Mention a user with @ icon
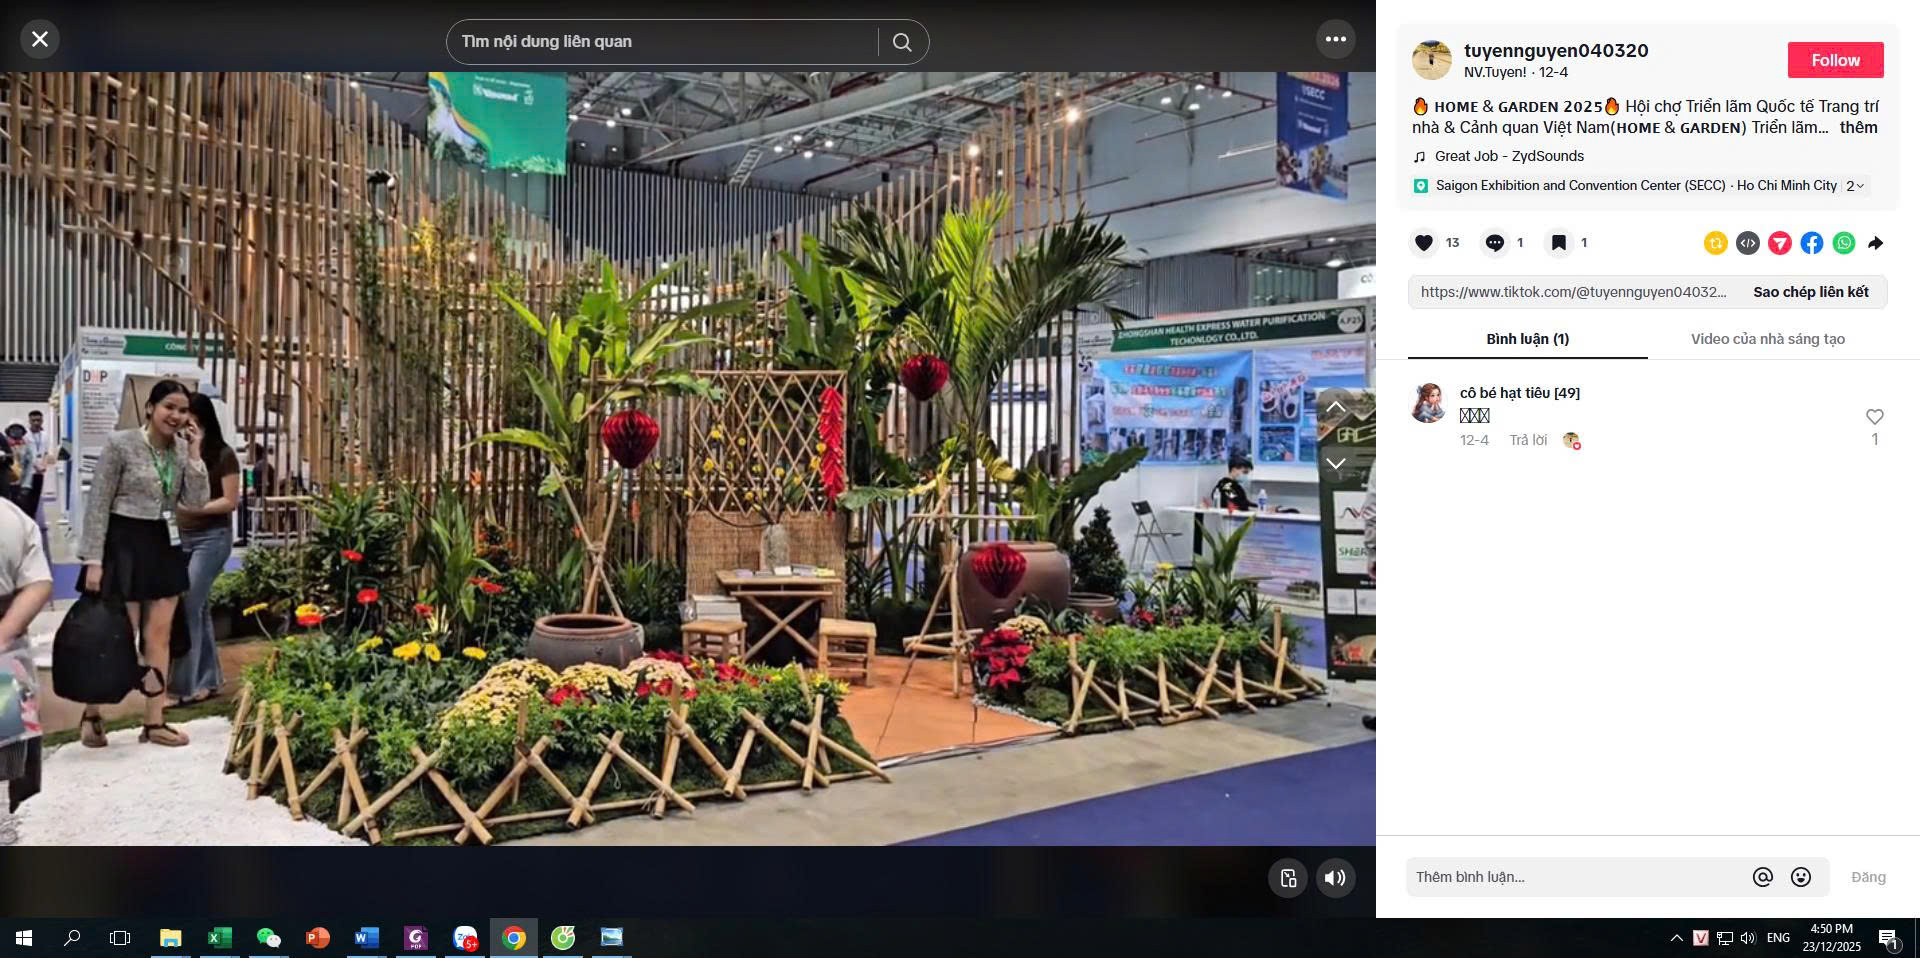This screenshot has height=958, width=1920. pyautogui.click(x=1762, y=877)
